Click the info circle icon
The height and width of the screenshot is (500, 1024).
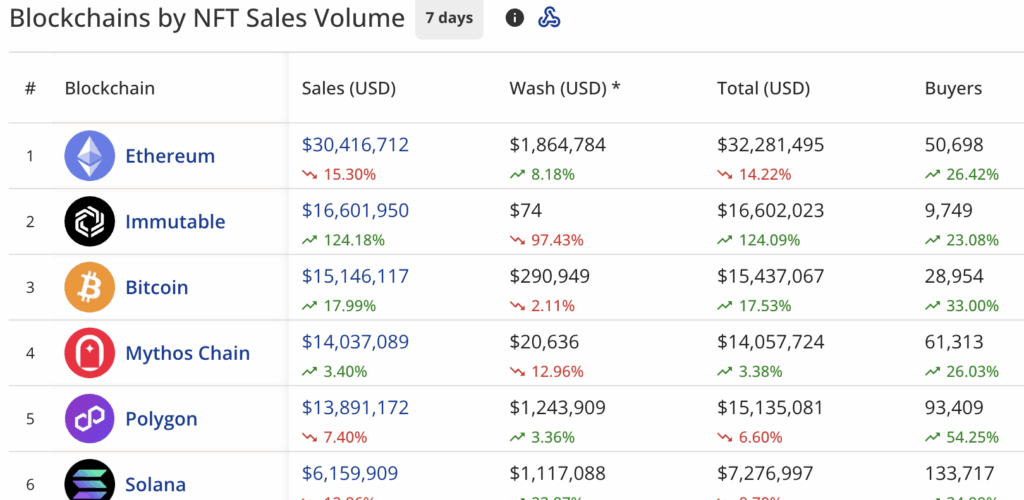pos(515,18)
